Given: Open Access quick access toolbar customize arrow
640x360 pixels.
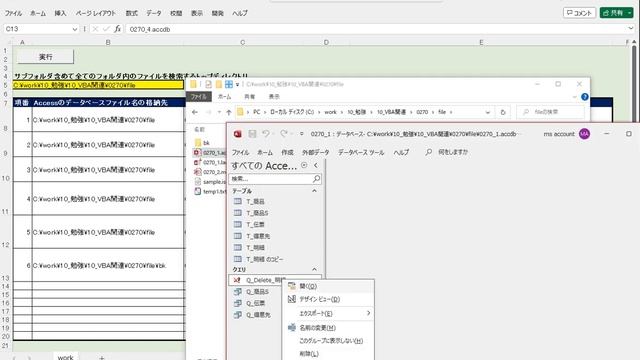Looking at the screenshot, I should point(302,134).
